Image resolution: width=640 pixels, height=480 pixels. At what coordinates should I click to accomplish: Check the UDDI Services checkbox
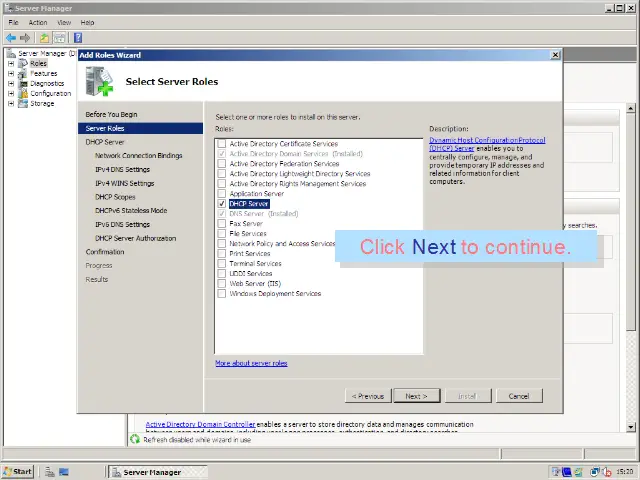[x=222, y=273]
